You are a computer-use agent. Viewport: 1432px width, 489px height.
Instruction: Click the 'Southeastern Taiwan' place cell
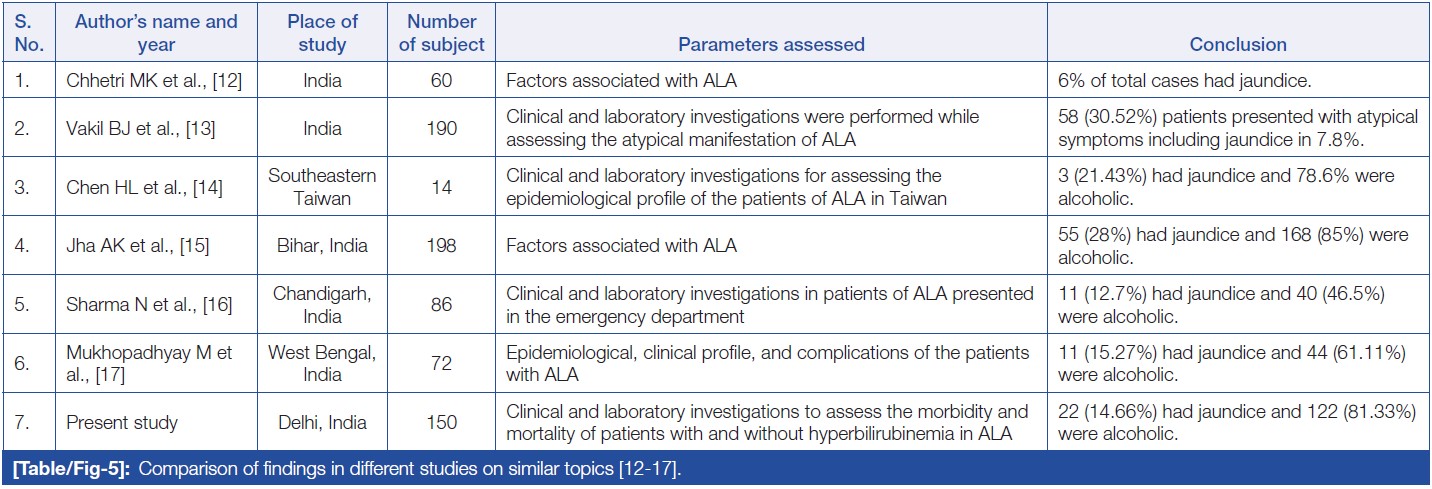tap(323, 187)
